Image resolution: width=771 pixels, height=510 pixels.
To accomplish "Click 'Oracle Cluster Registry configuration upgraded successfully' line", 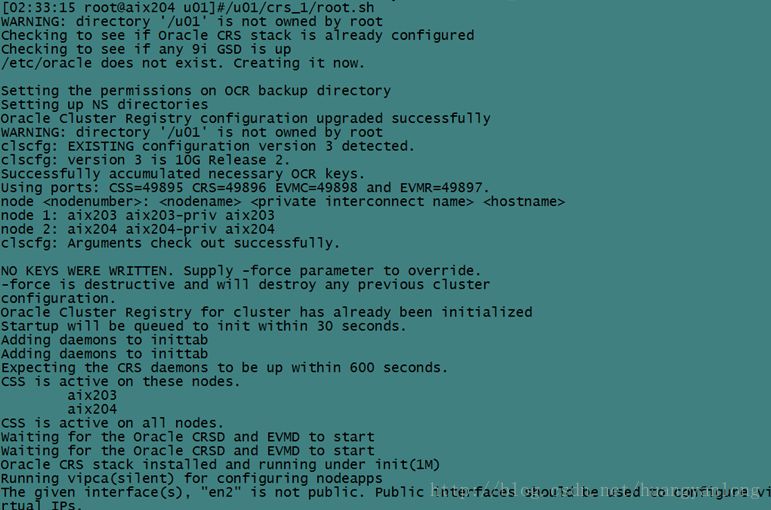I will pos(245,118).
